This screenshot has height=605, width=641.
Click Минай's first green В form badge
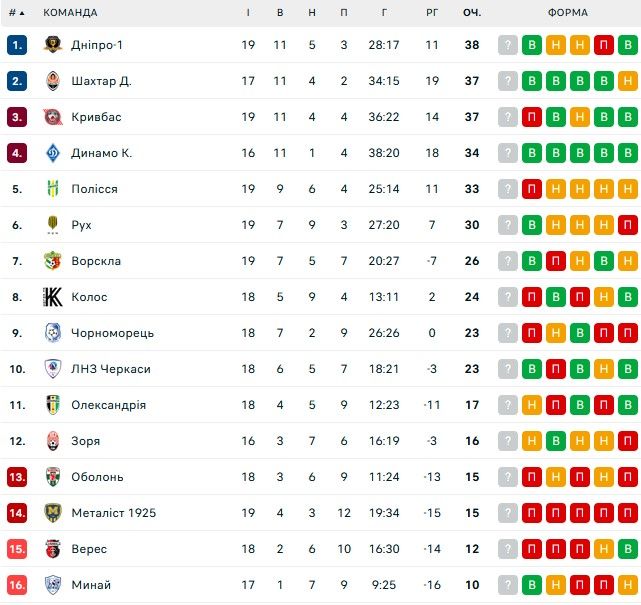click(x=532, y=585)
